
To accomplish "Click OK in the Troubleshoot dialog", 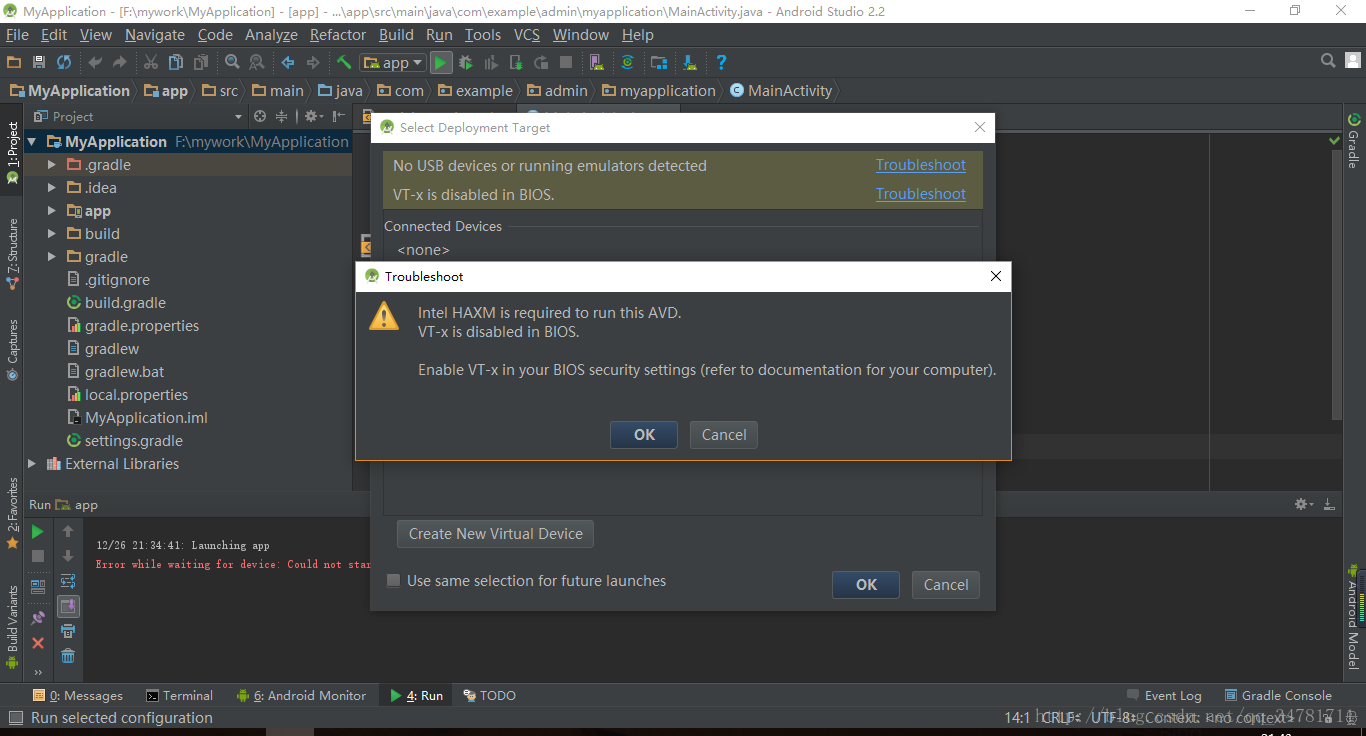I will click(644, 435).
